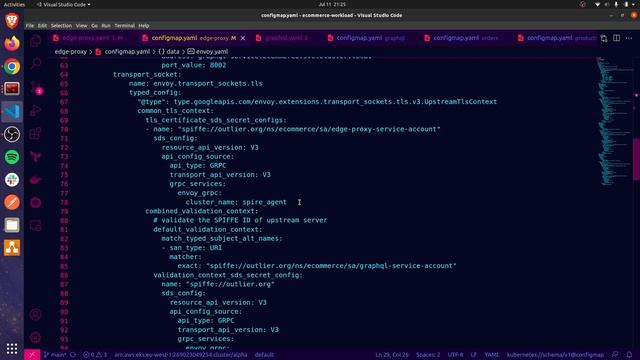Open Spotify from dock
This screenshot has height=360, width=640.
coord(12,157)
